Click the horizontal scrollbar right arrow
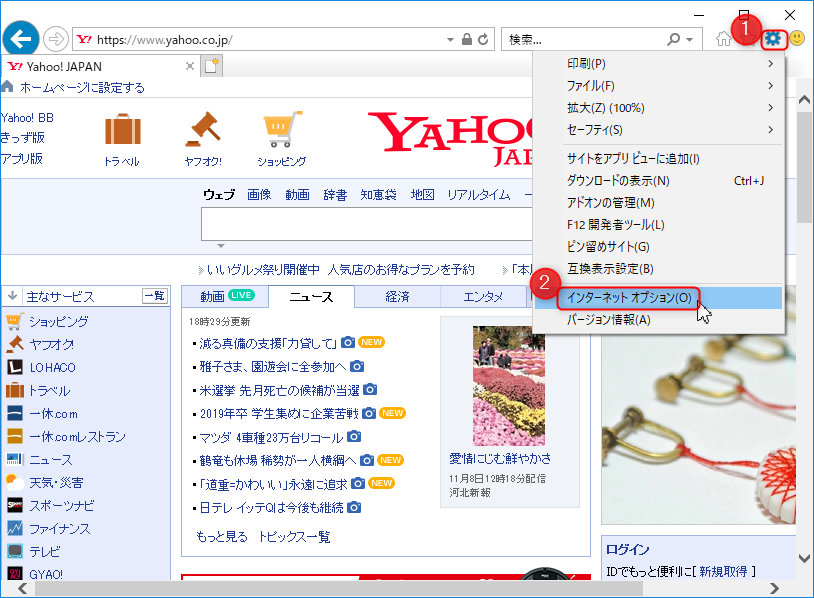 coord(775,588)
